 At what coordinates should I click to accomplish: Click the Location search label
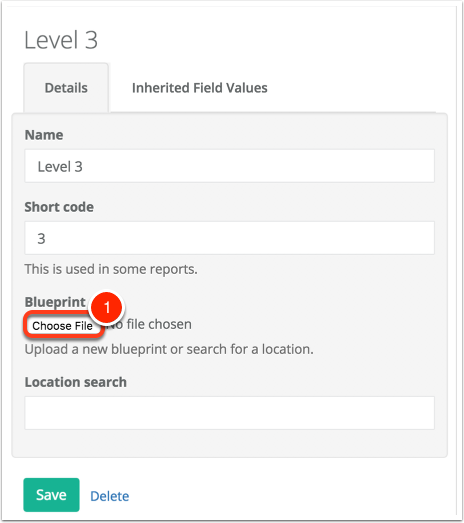(x=76, y=382)
